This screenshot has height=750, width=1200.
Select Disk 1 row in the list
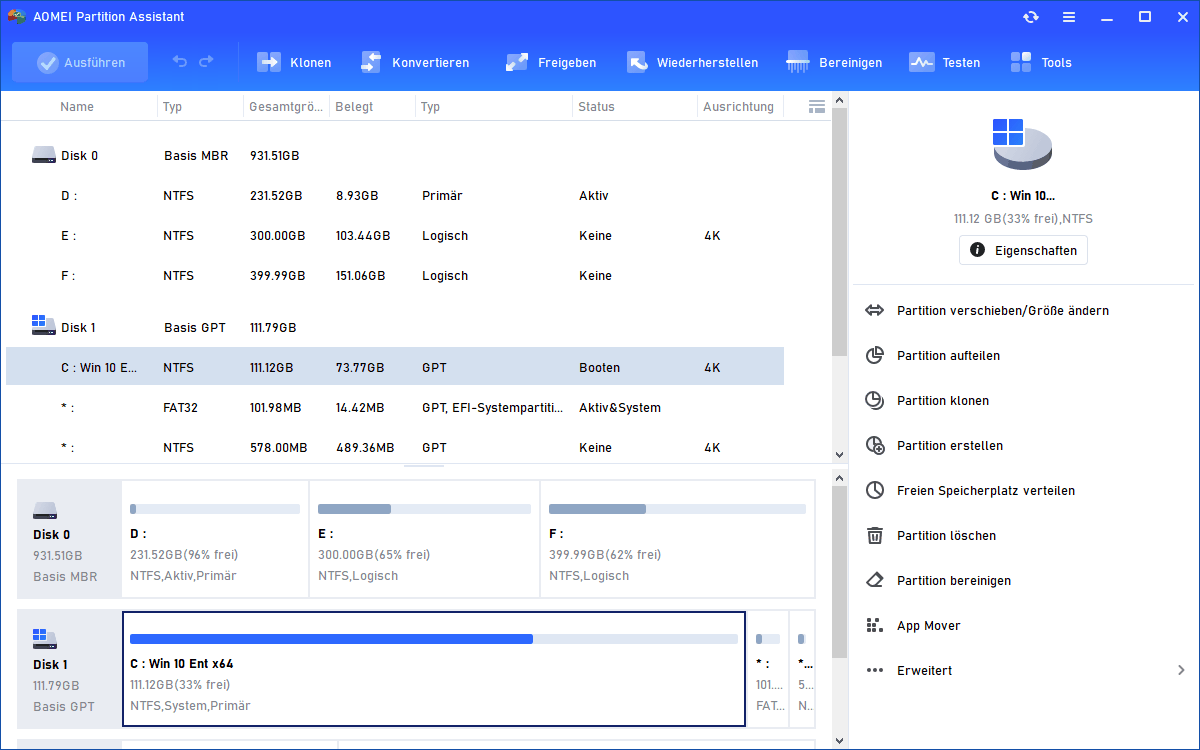[395, 328]
